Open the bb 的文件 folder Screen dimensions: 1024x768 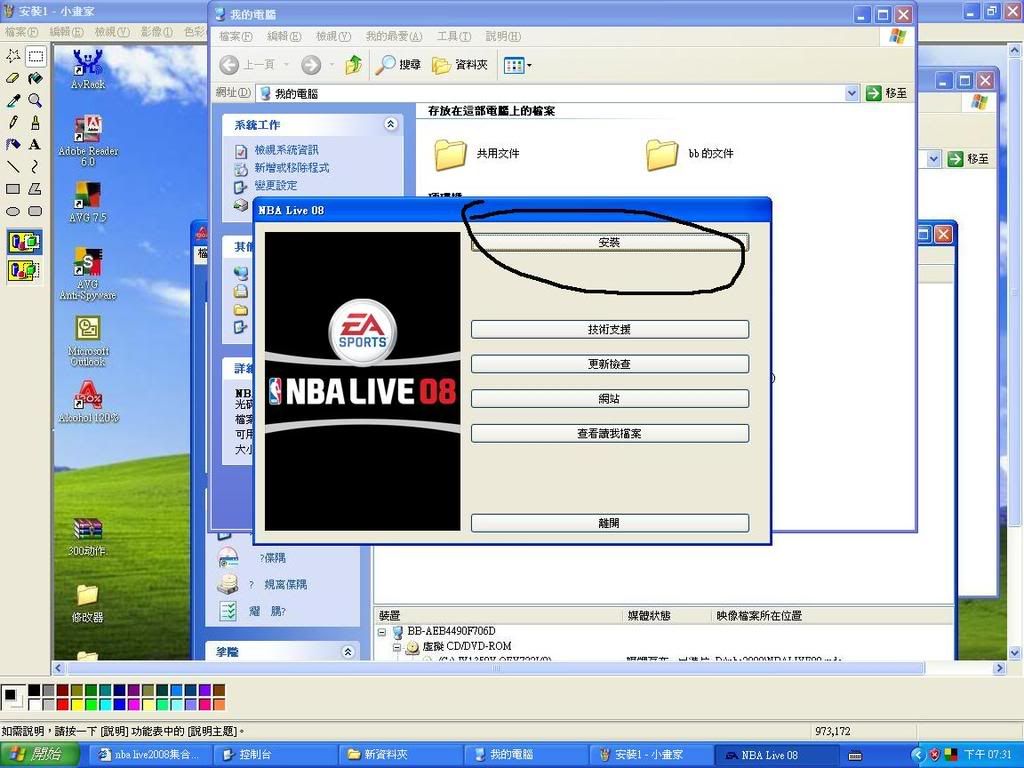point(690,154)
